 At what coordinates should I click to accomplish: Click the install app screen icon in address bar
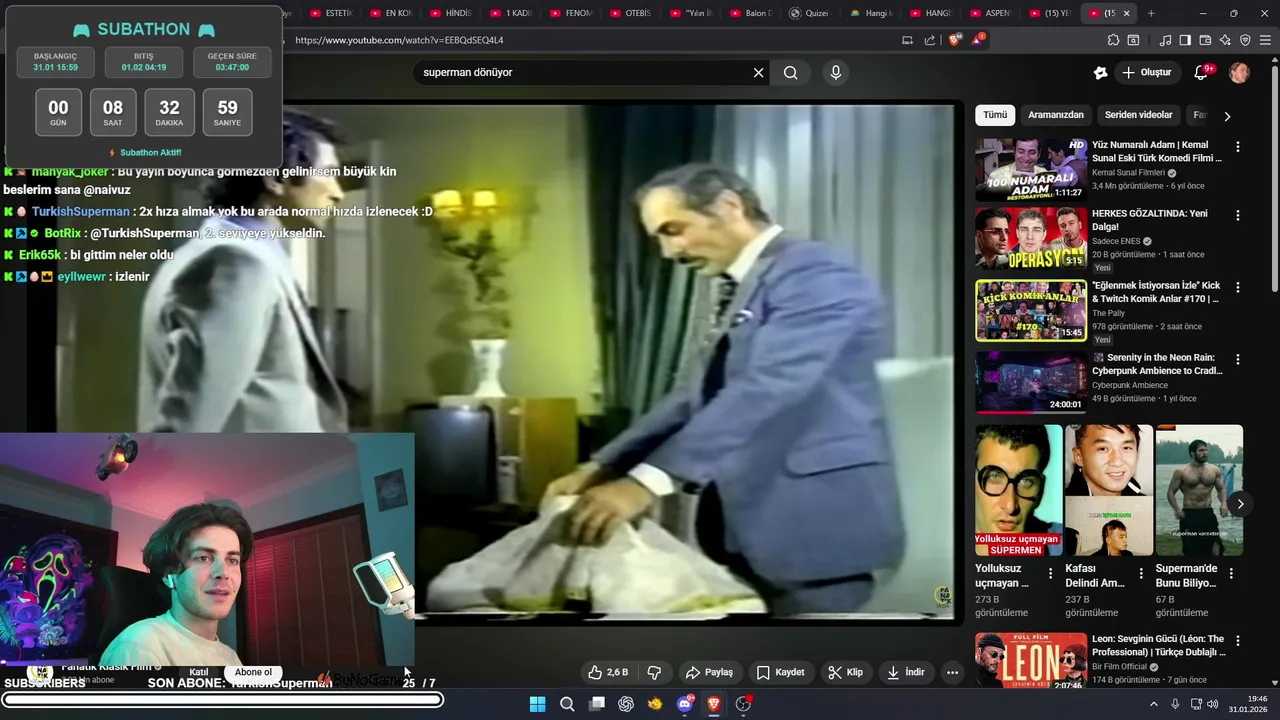pyautogui.click(x=908, y=40)
